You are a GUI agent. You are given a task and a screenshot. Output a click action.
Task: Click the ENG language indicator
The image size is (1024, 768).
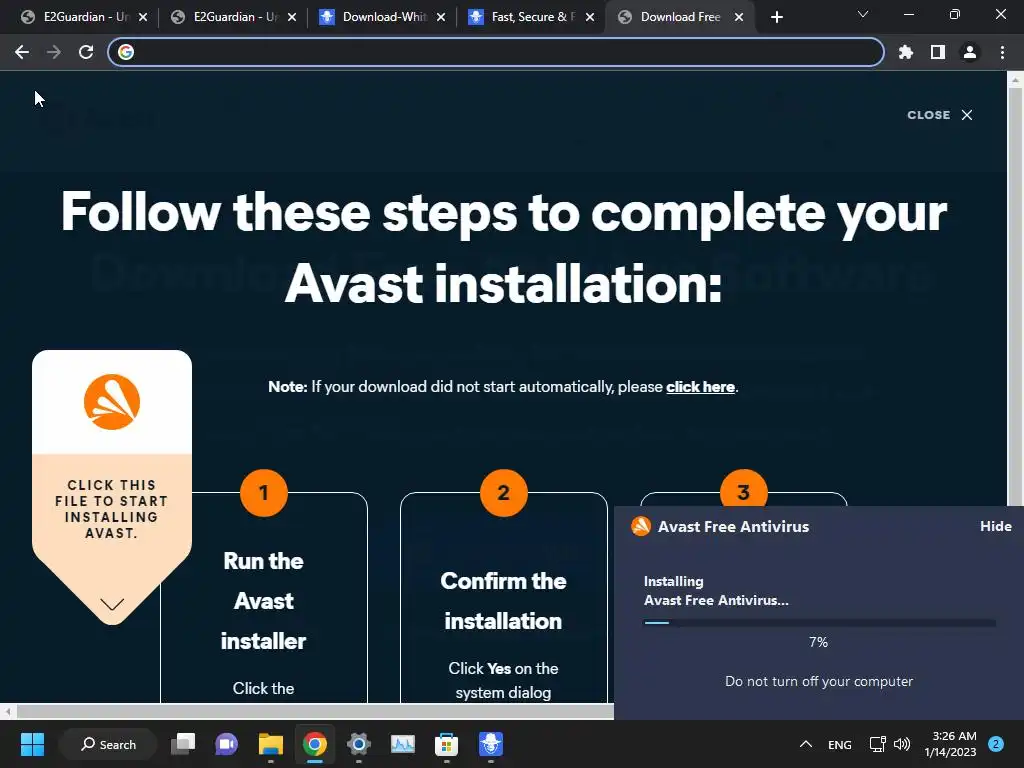(840, 744)
